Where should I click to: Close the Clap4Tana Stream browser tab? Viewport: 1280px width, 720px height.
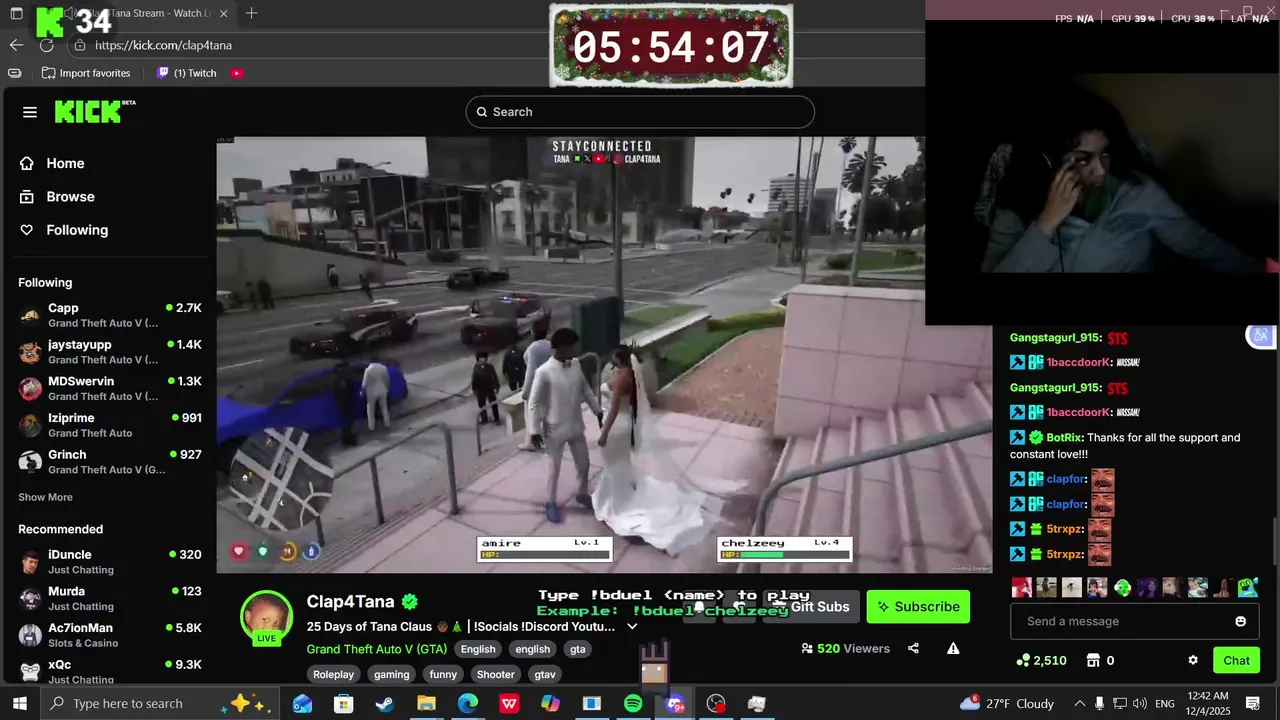click(224, 14)
